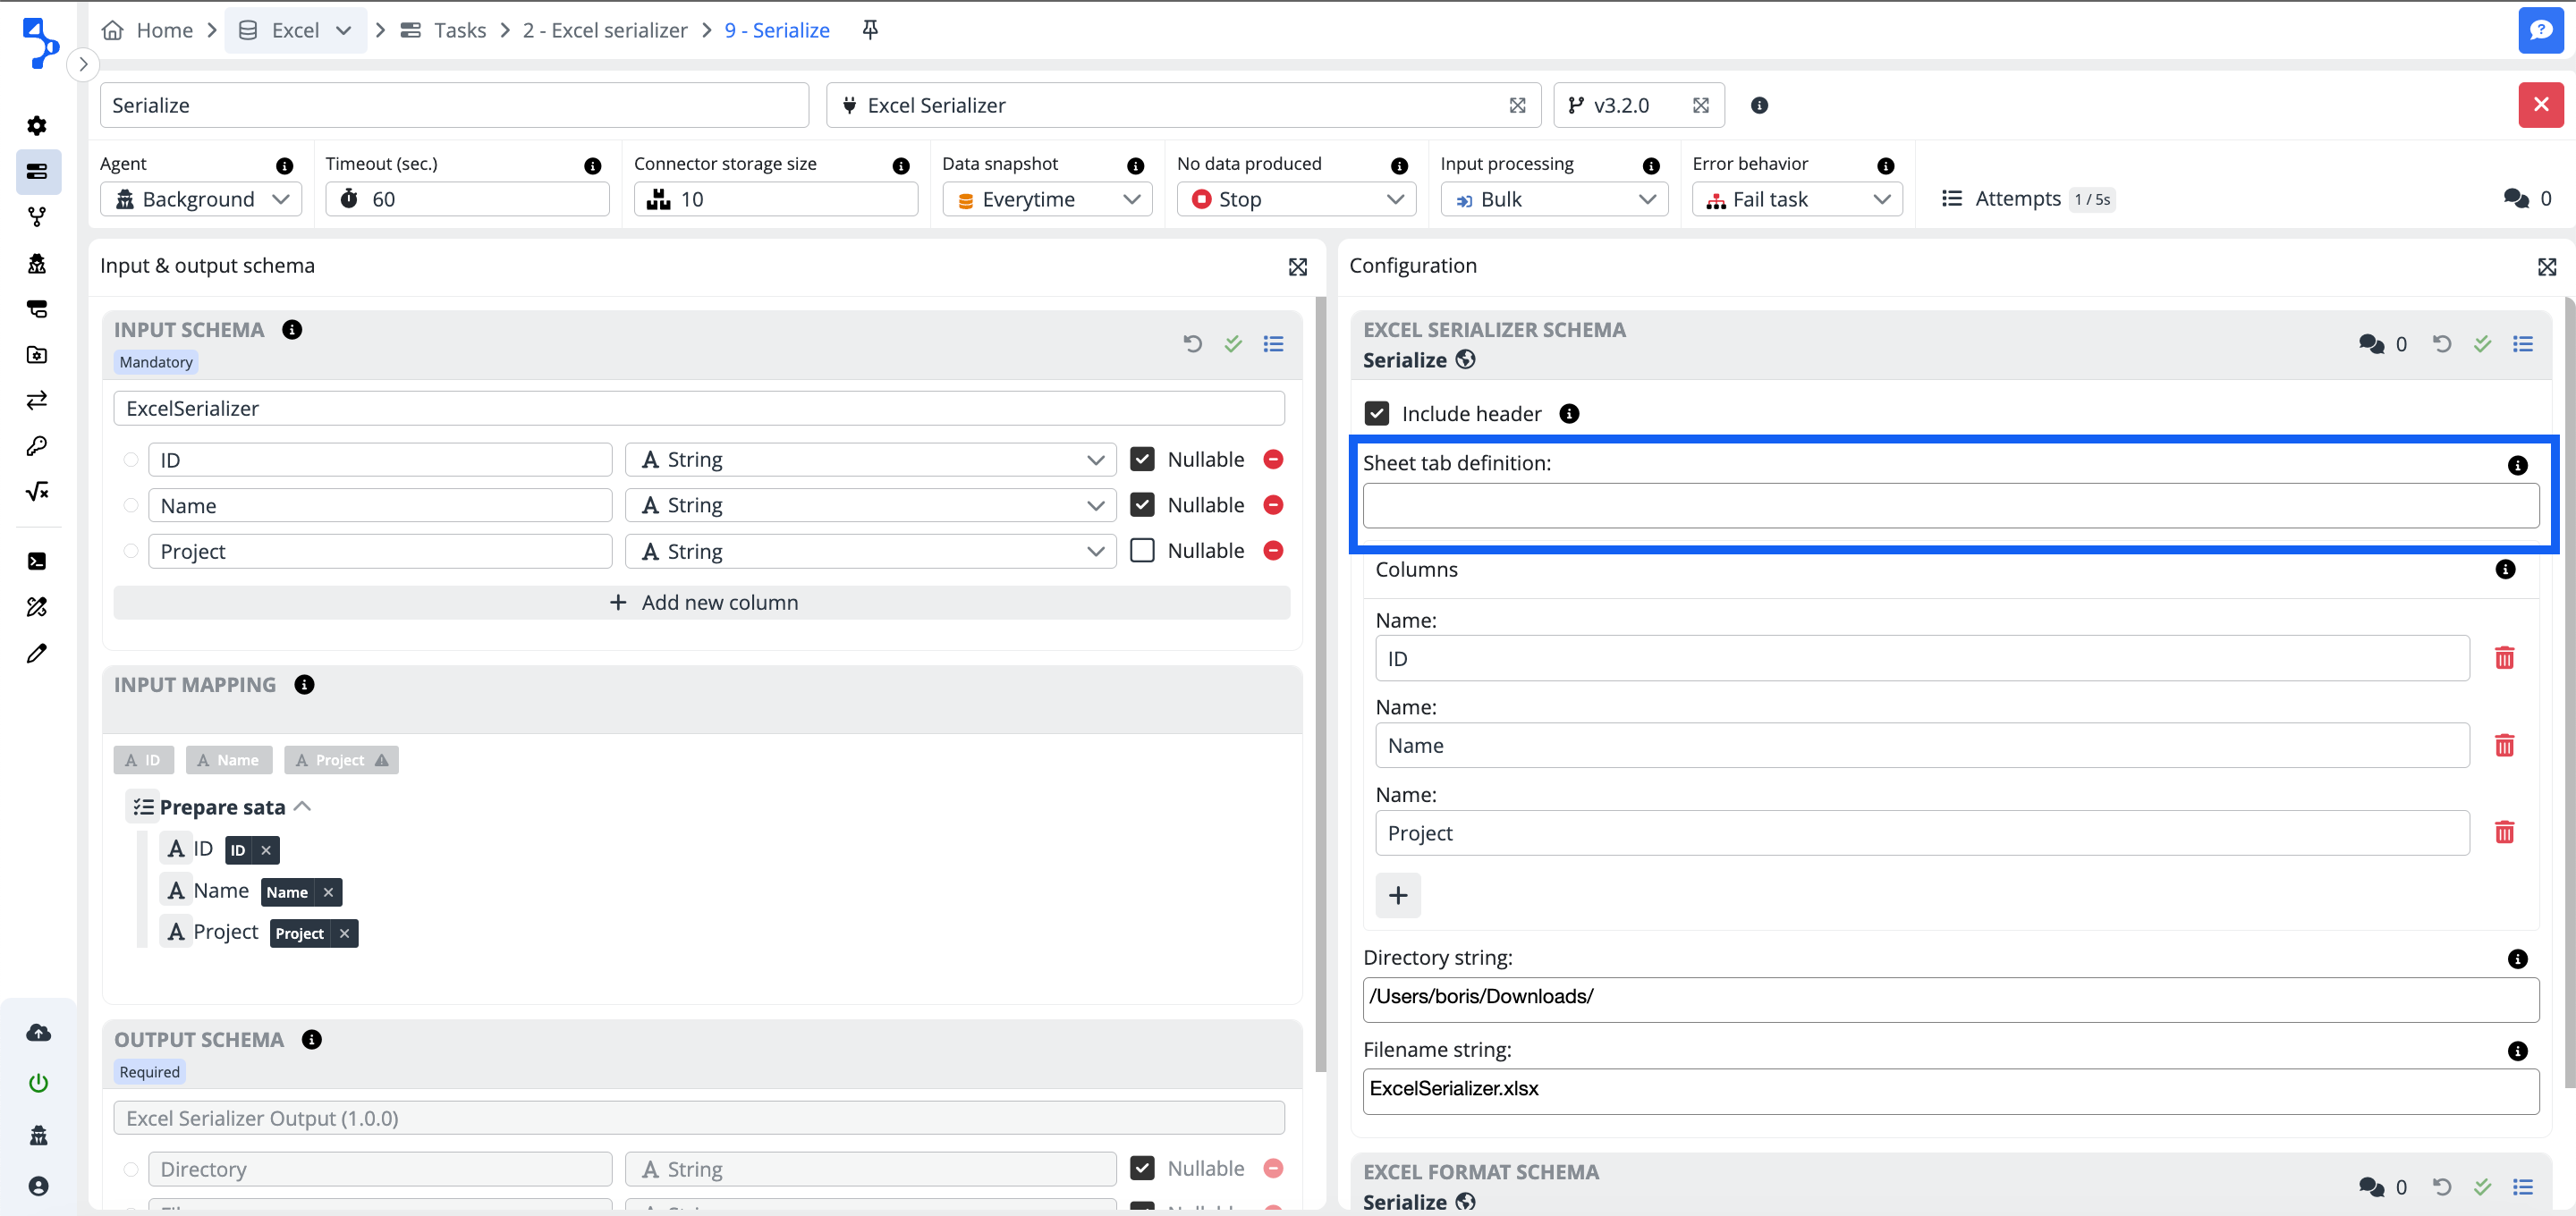Go to Tasks in the breadcrumb
2576x1216 pixels.
click(x=459, y=30)
